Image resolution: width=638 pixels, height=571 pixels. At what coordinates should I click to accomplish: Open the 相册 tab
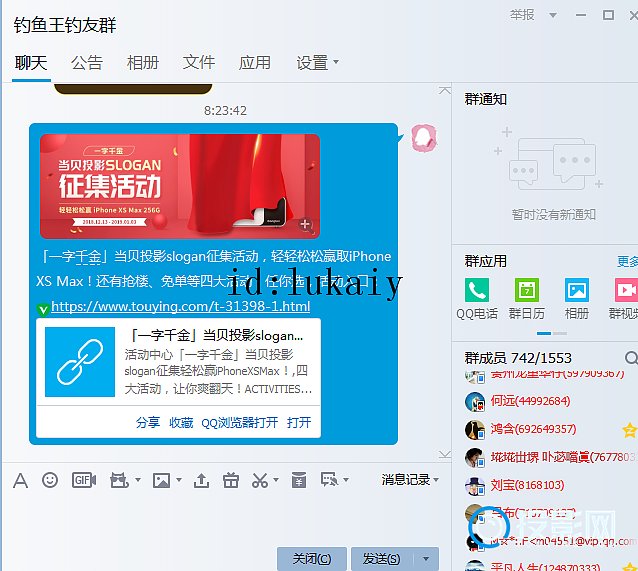tap(143, 63)
